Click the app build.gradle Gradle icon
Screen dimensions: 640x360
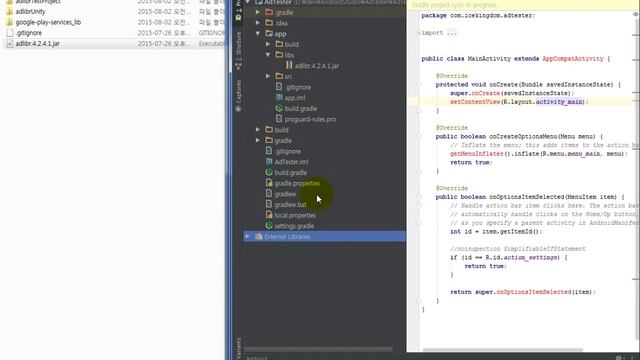tap(279, 108)
